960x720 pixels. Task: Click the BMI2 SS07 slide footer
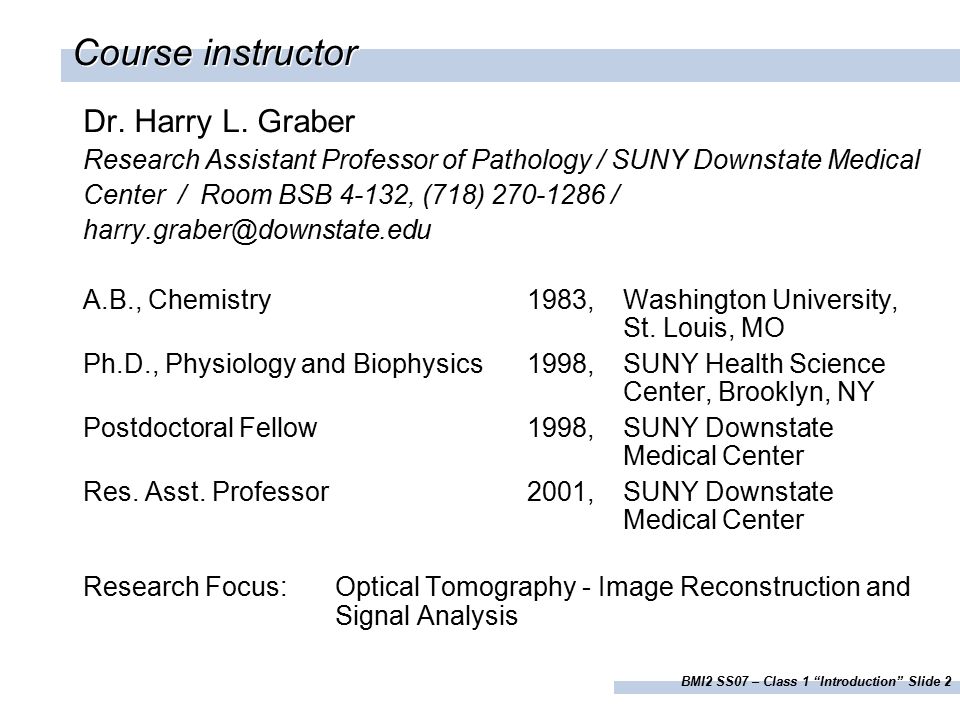click(x=816, y=681)
